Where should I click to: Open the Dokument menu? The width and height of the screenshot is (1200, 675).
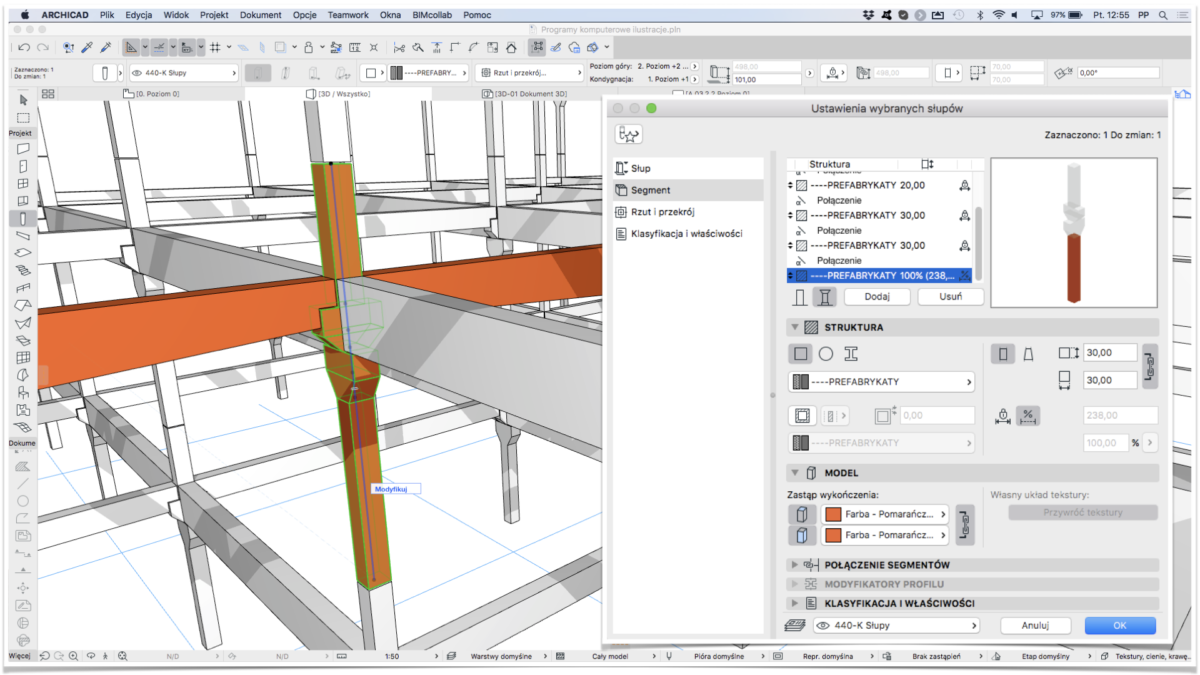(x=260, y=15)
